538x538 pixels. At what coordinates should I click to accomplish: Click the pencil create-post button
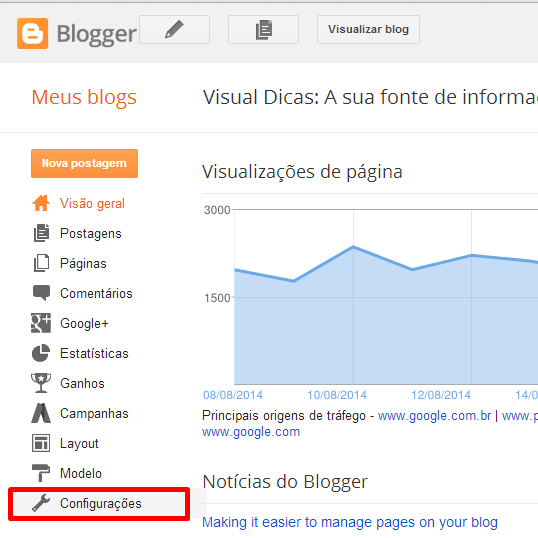(174, 30)
